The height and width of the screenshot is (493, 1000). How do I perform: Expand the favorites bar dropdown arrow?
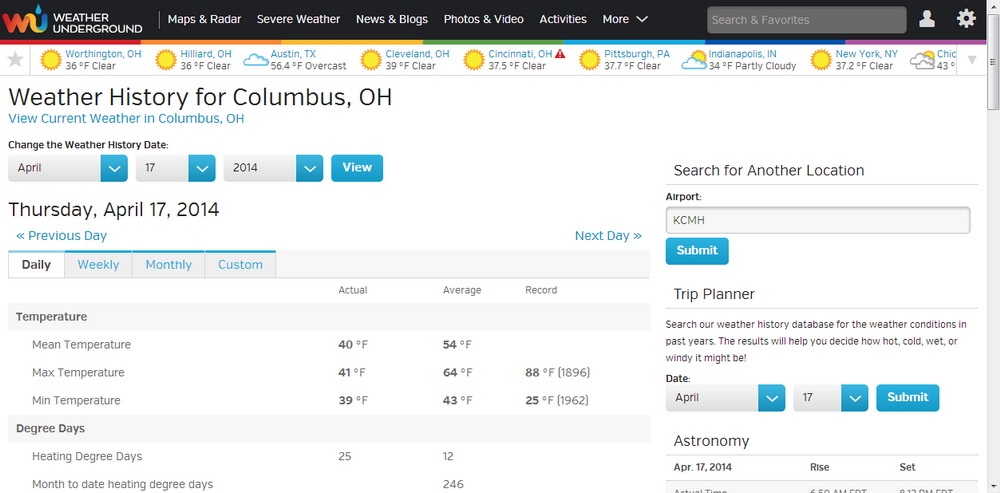coord(973,60)
